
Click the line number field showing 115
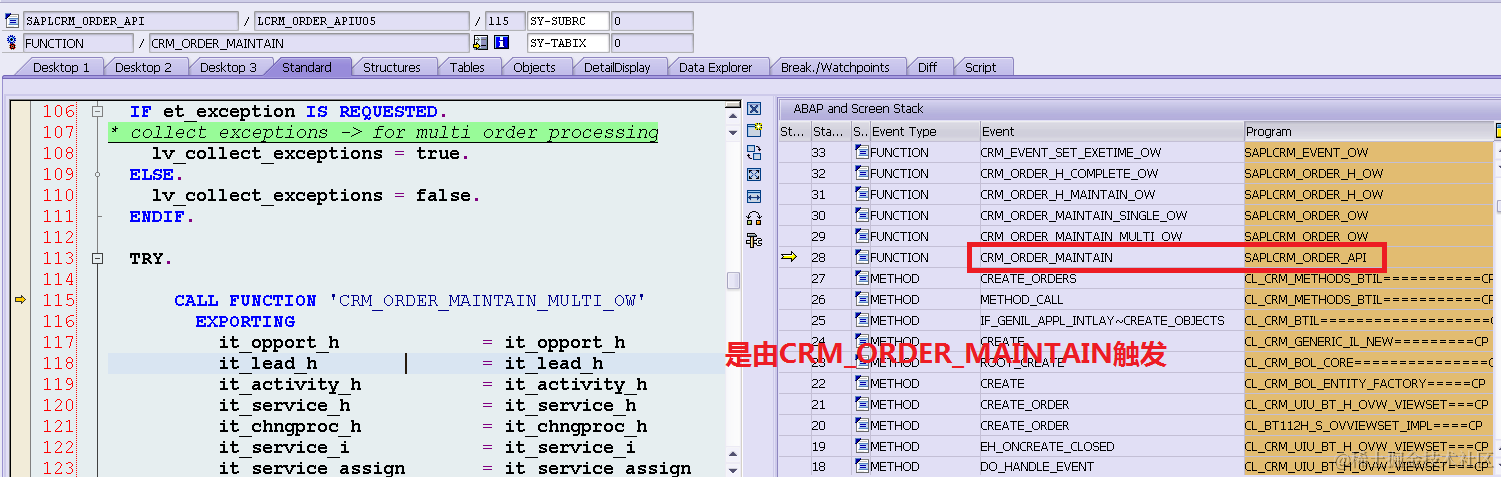tap(504, 21)
